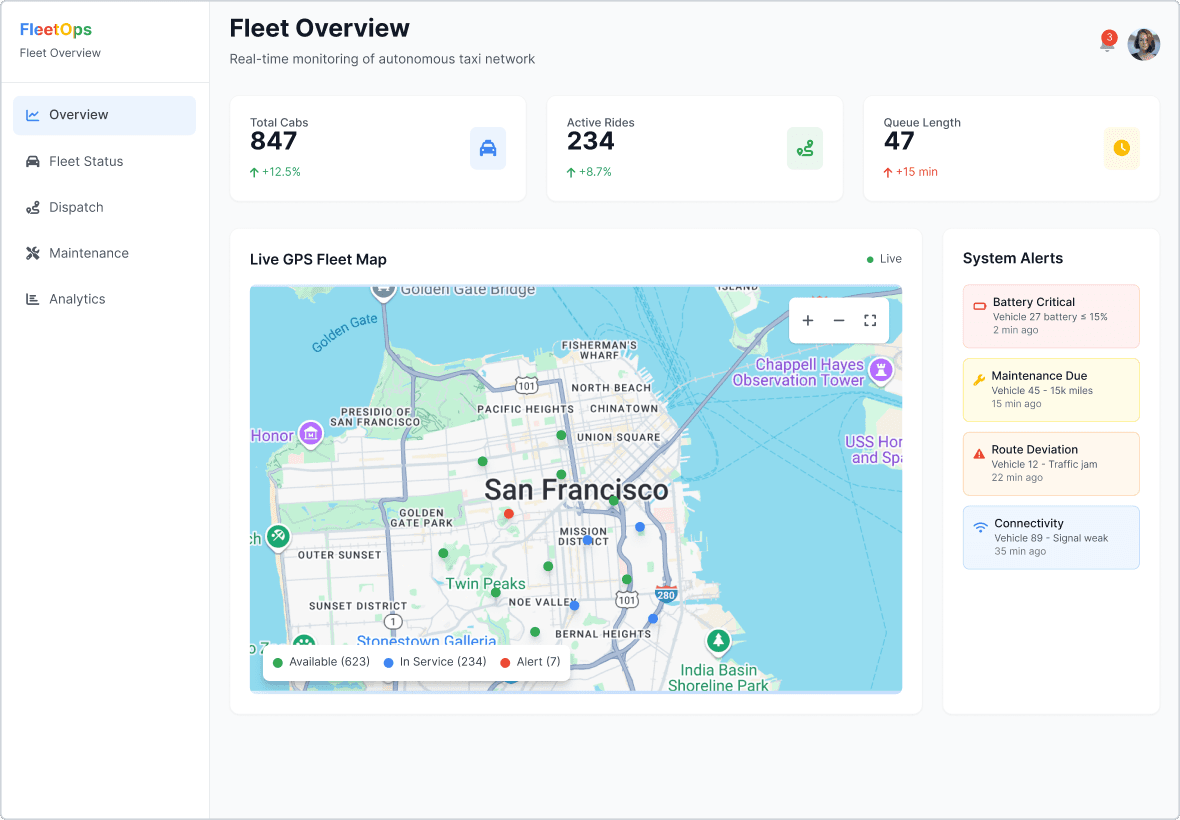1180x820 pixels.
Task: Click the FleetOps logo
Action: tap(56, 29)
